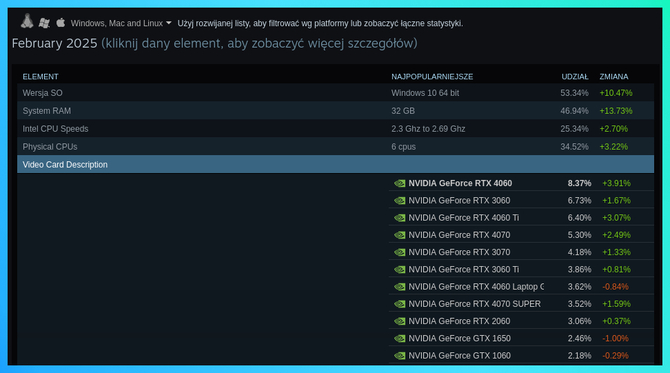The height and width of the screenshot is (373, 670).
Task: Click the ZMIANA column header
Action: click(x=614, y=77)
